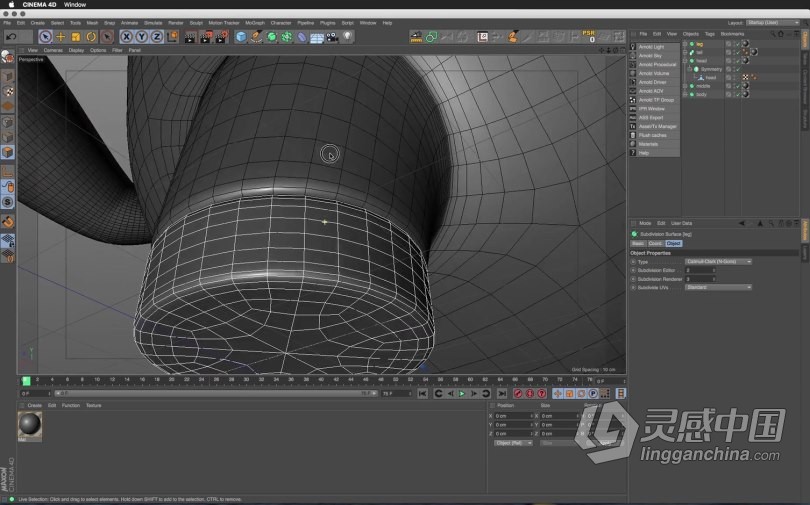The width and height of the screenshot is (810, 505).
Task: Go to the start of animation
Action: coord(423,393)
